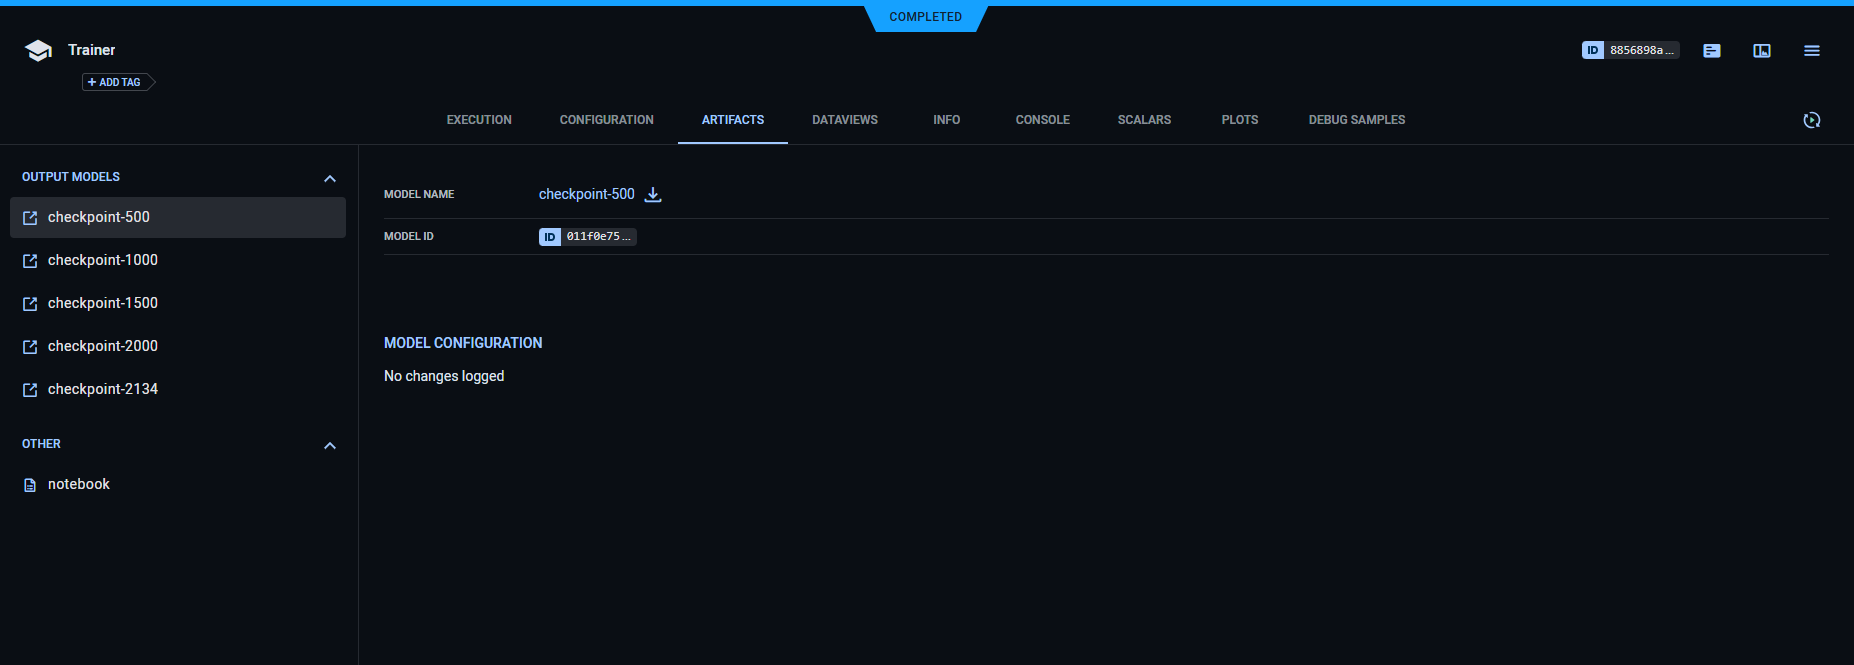Open the task description icon in header
This screenshot has width=1854, height=665.
(1711, 51)
